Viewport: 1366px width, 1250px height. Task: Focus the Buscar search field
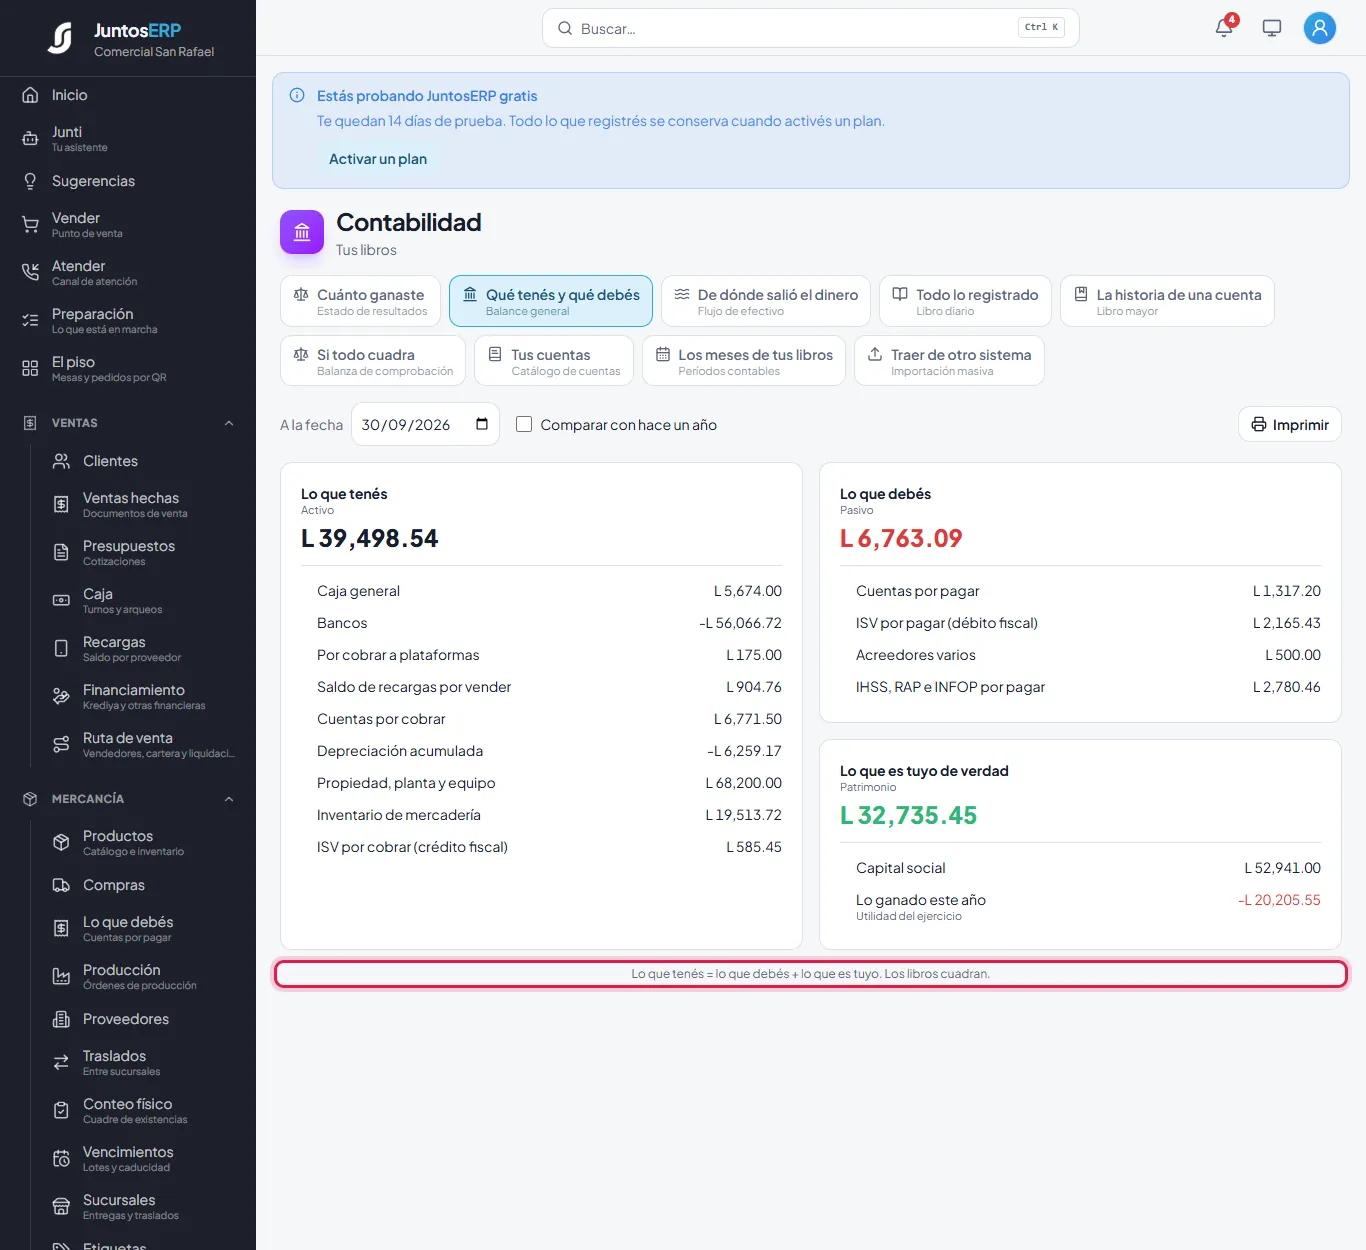click(811, 28)
